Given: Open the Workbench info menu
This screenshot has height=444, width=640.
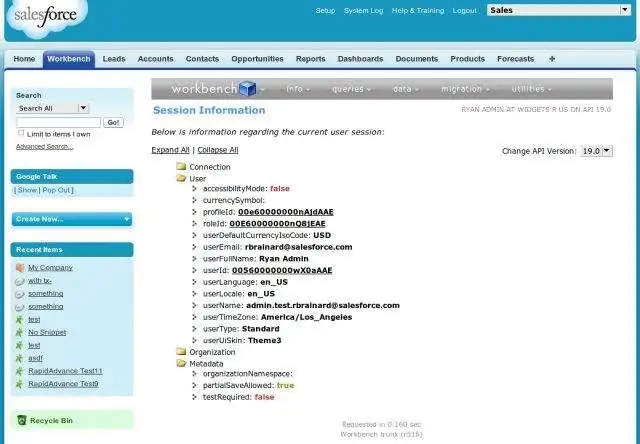Looking at the screenshot, I should [x=298, y=89].
